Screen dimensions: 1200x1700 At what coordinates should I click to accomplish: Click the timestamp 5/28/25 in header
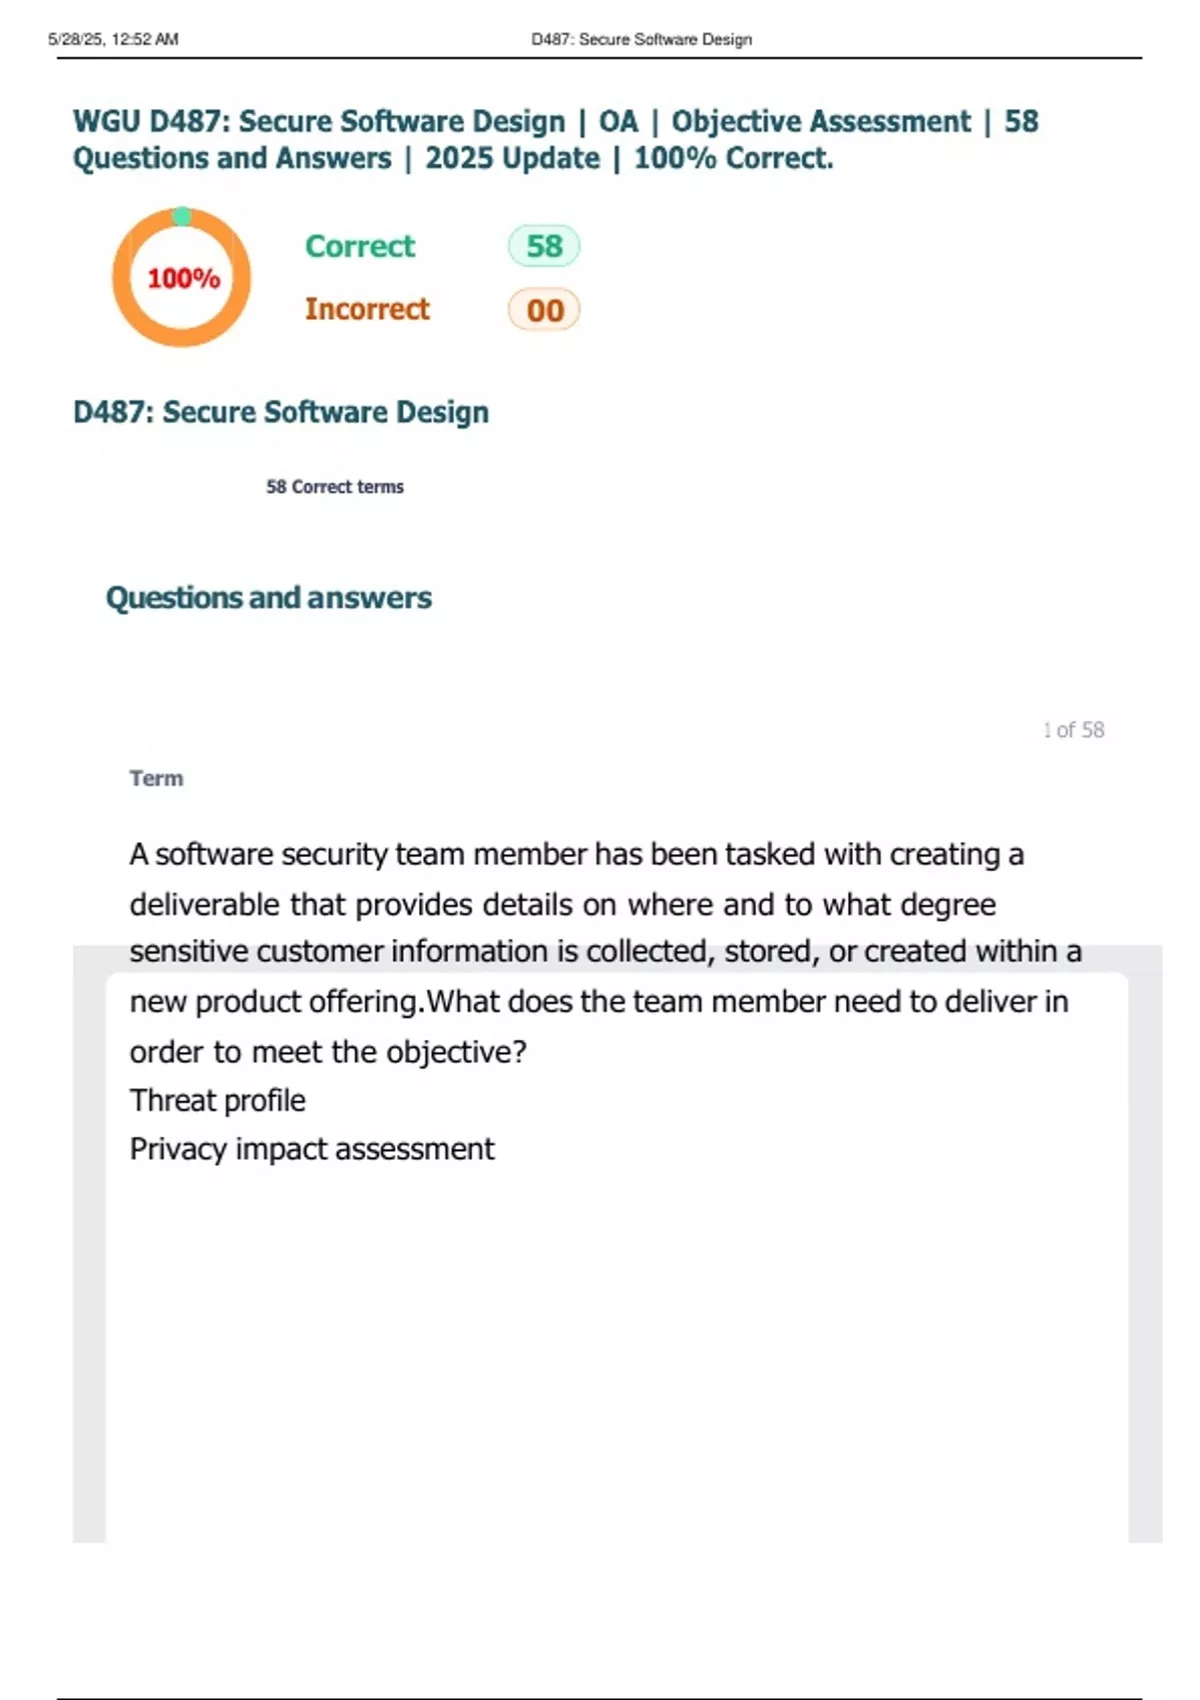click(x=113, y=40)
